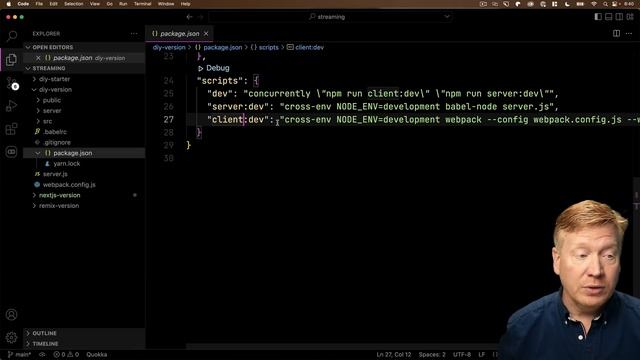640x360 pixels.
Task: Click Ln 27, Col 12 cursor position
Action: pyautogui.click(x=393, y=355)
